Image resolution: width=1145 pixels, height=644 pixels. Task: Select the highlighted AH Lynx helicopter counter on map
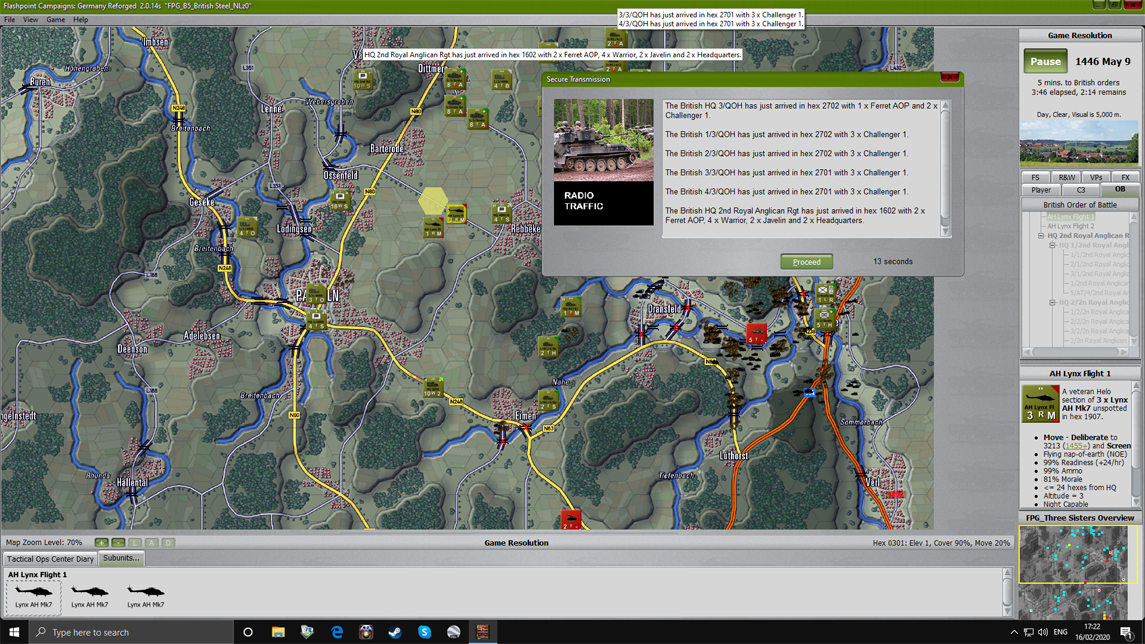click(456, 215)
